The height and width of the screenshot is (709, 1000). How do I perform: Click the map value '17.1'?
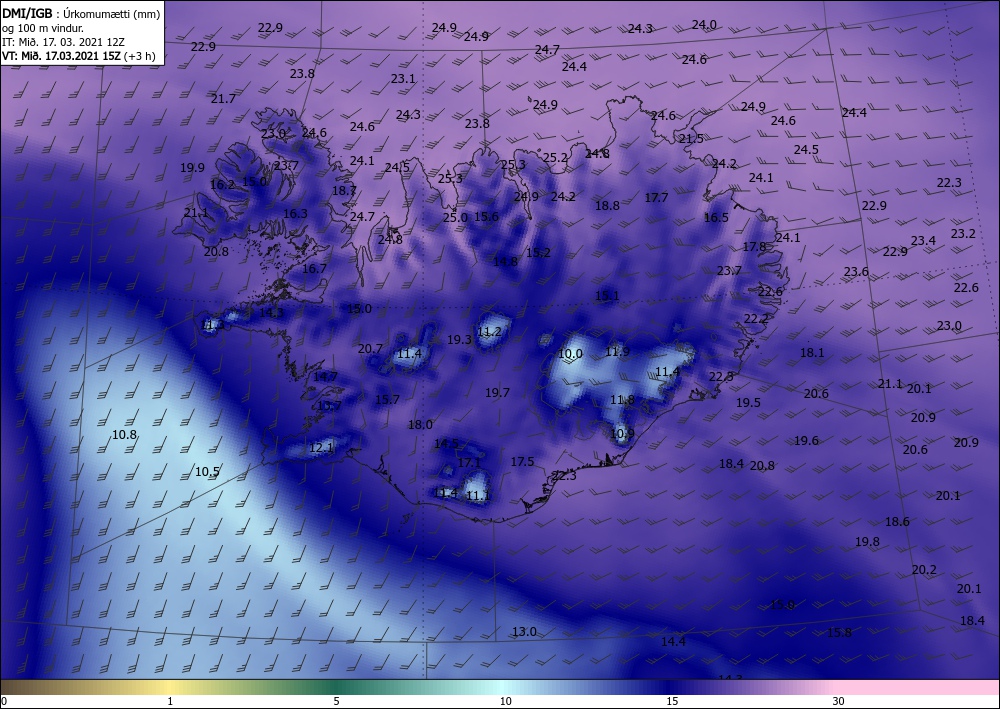tap(469, 462)
